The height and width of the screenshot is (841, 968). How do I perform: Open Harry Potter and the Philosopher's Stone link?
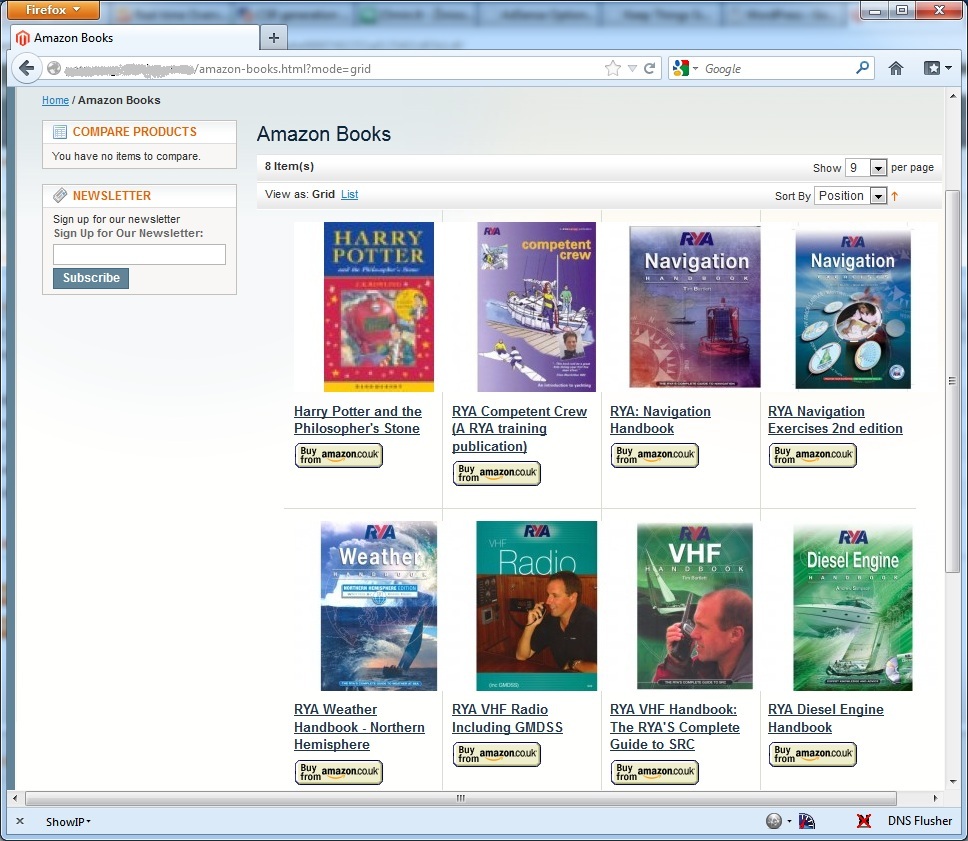point(358,420)
